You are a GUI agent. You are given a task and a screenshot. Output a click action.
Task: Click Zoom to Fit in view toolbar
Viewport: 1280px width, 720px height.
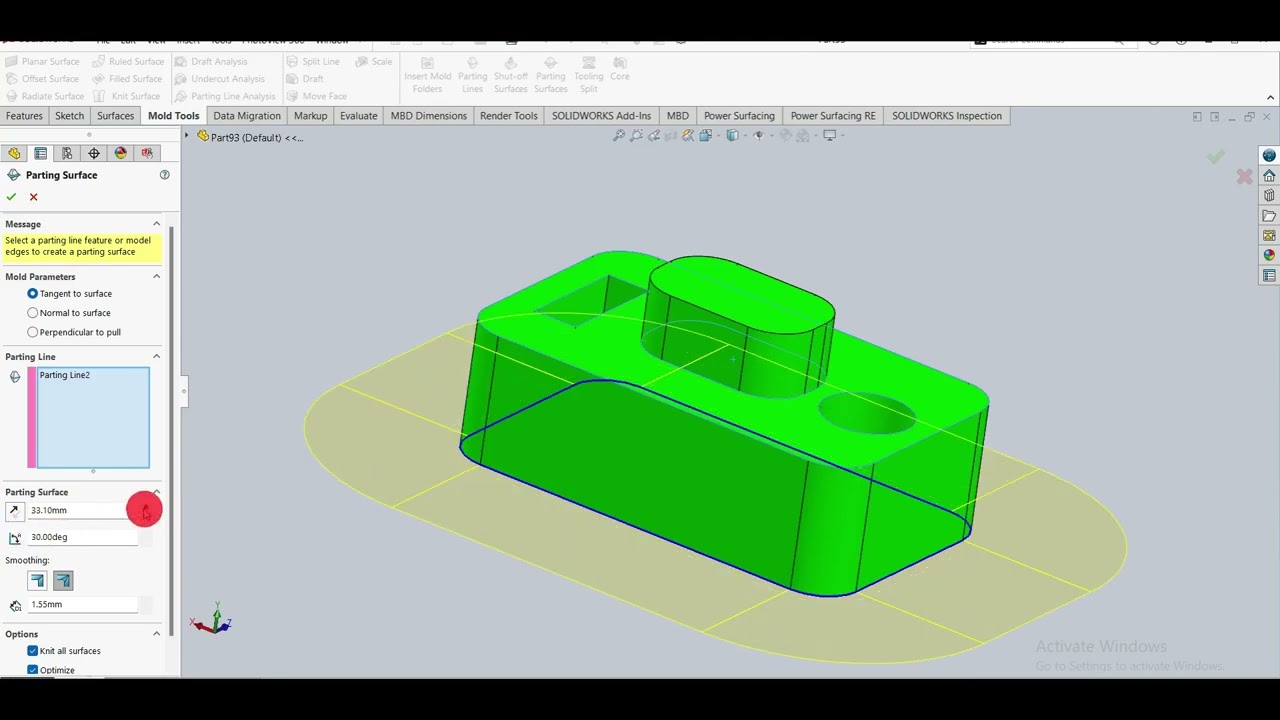[620, 136]
